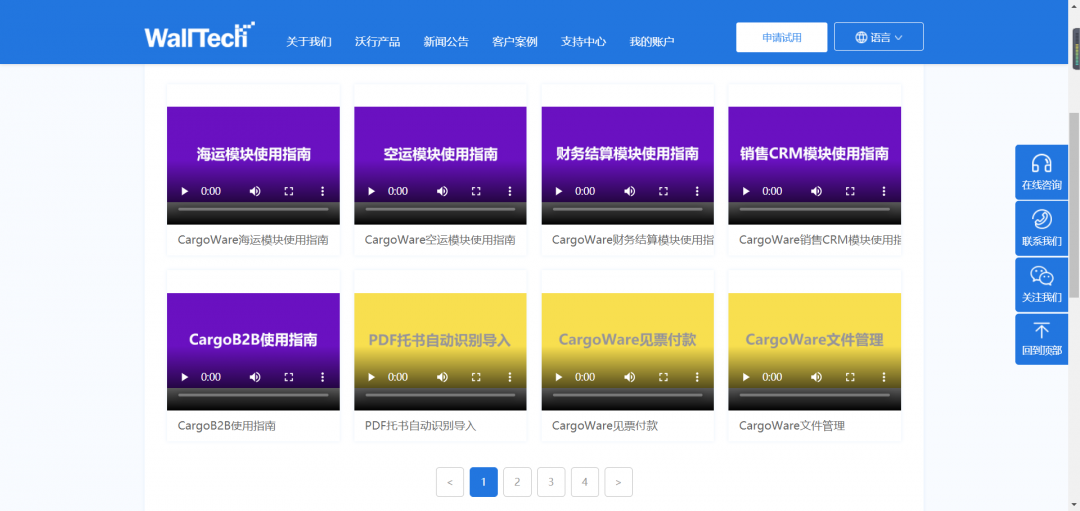Mute the CargoB2B使用指南 video

point(255,377)
